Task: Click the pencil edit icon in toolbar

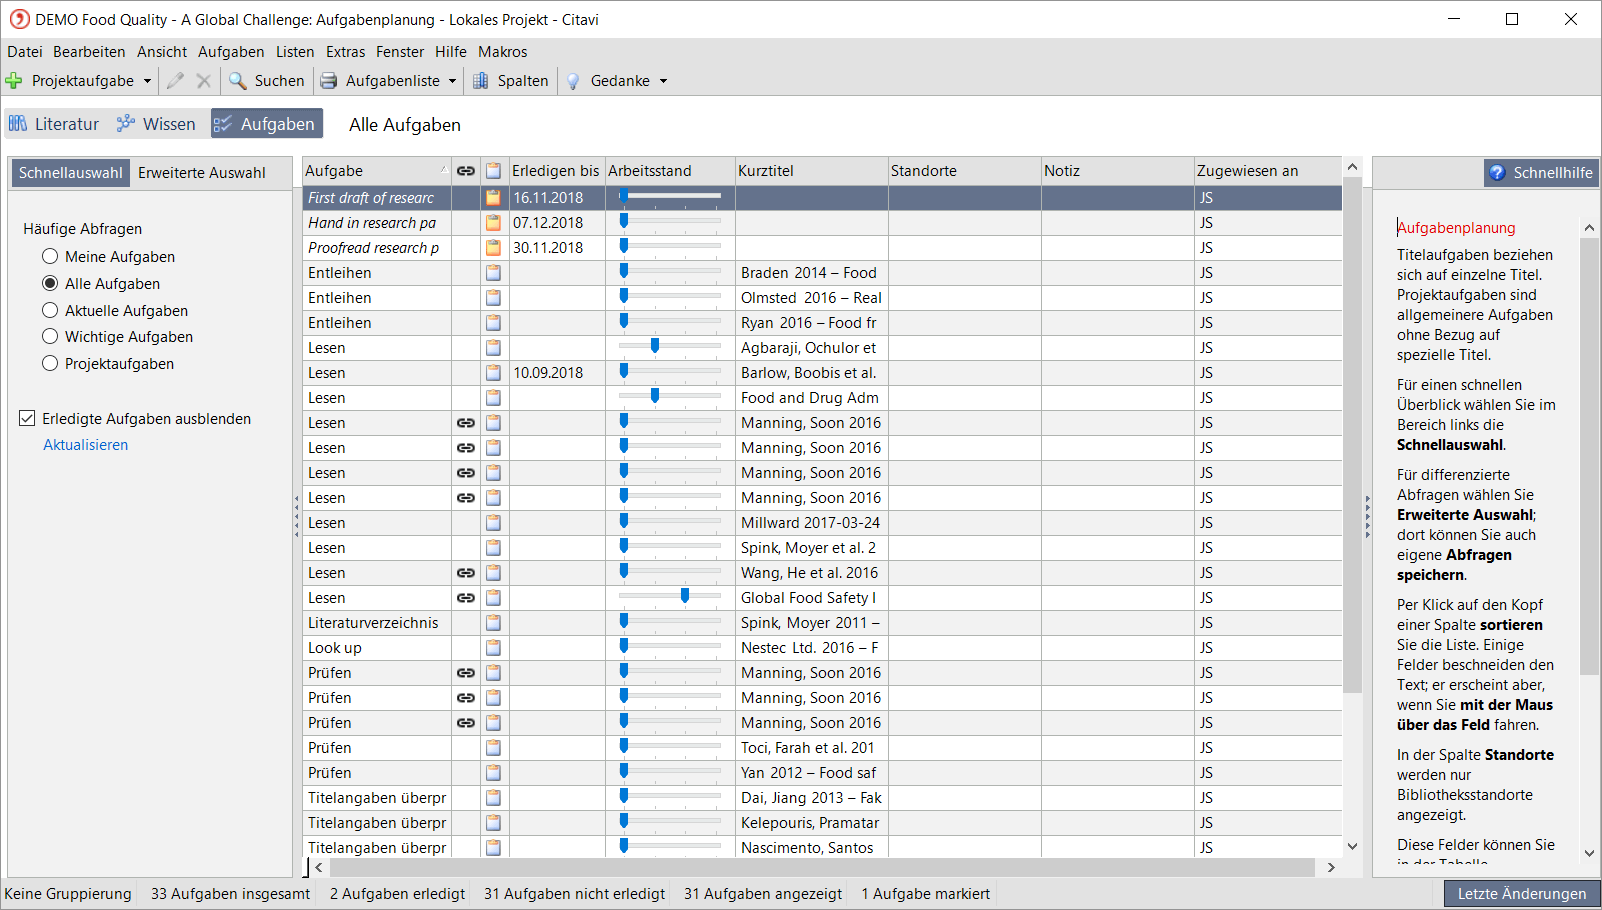Action: click(x=175, y=81)
